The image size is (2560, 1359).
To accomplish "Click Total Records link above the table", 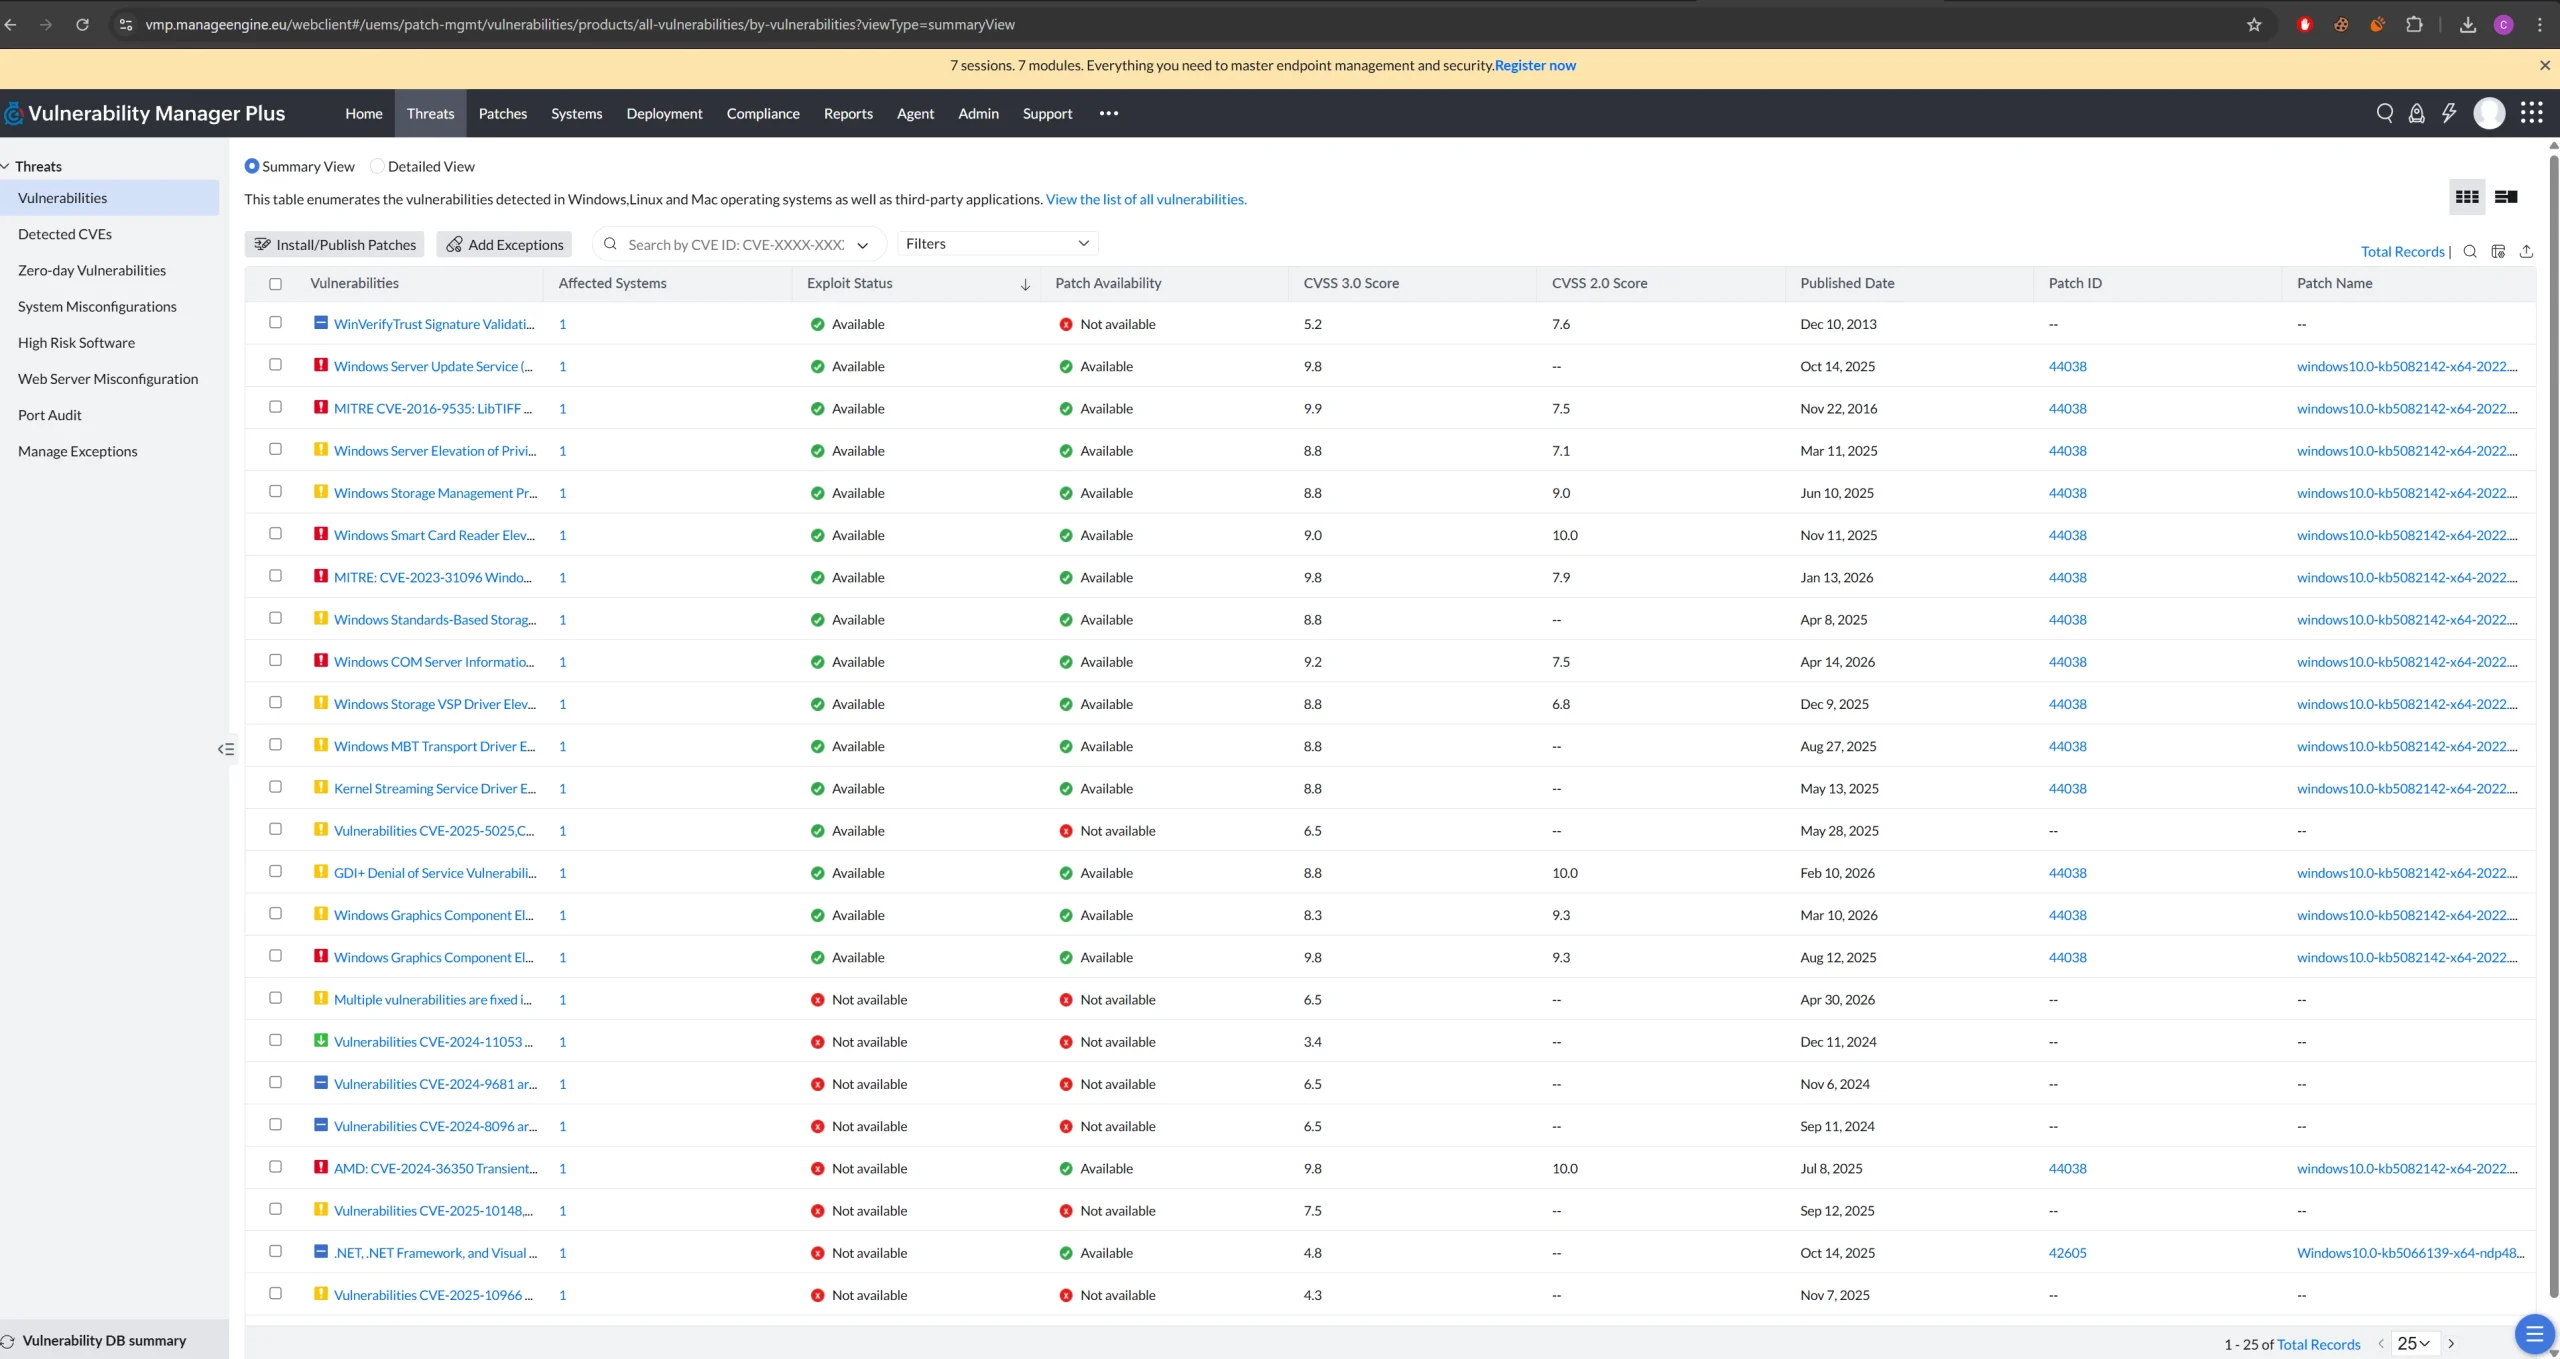I will (x=2402, y=251).
